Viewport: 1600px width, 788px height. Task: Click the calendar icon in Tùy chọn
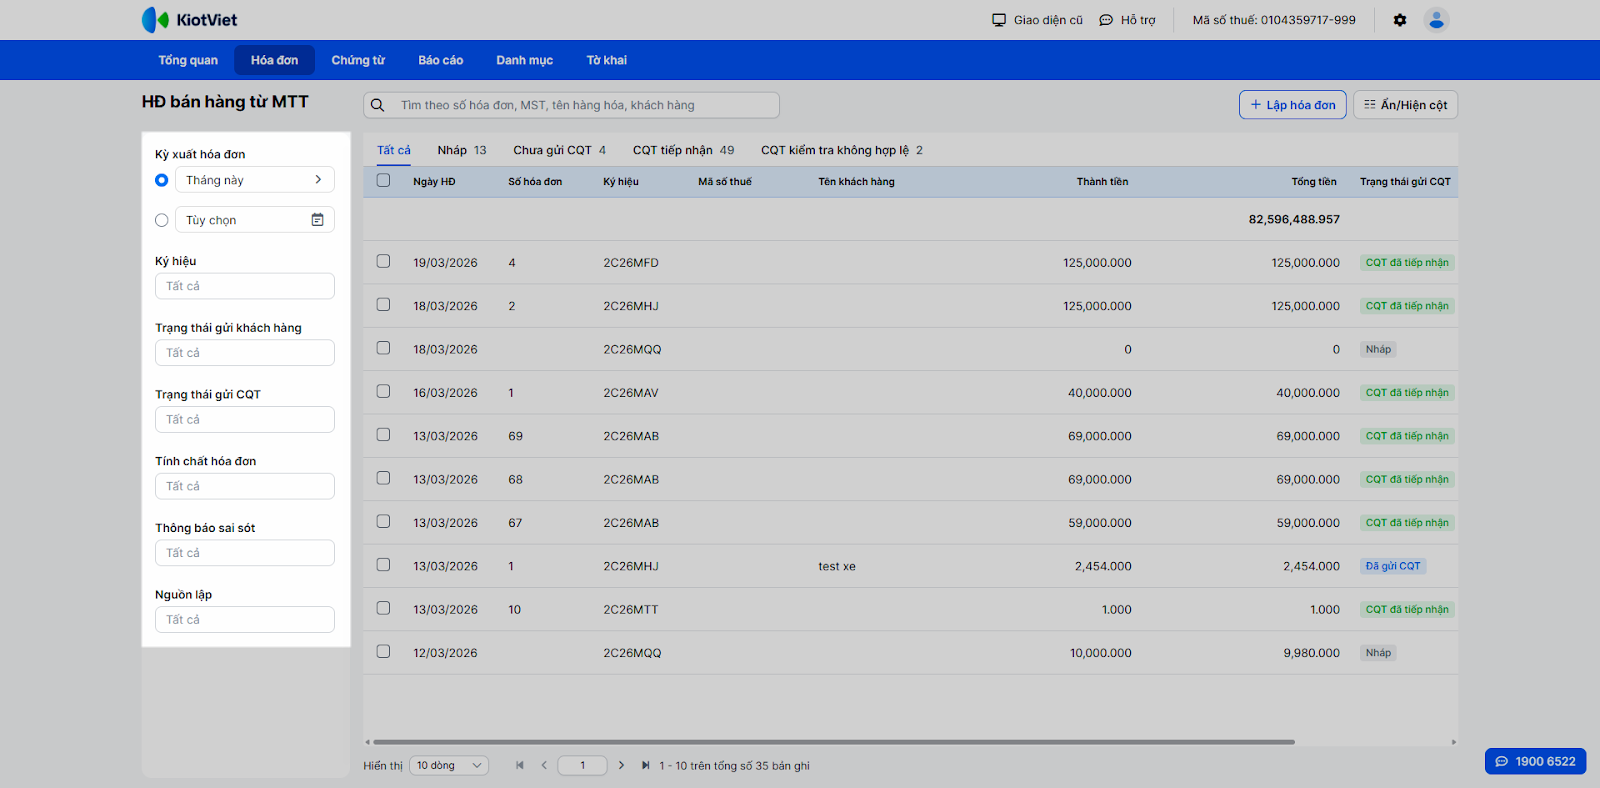click(317, 220)
